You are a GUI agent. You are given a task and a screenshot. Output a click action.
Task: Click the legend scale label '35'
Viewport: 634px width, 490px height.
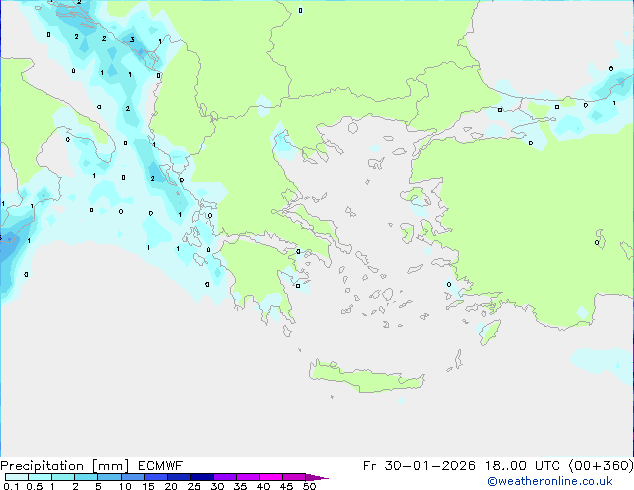click(x=240, y=486)
